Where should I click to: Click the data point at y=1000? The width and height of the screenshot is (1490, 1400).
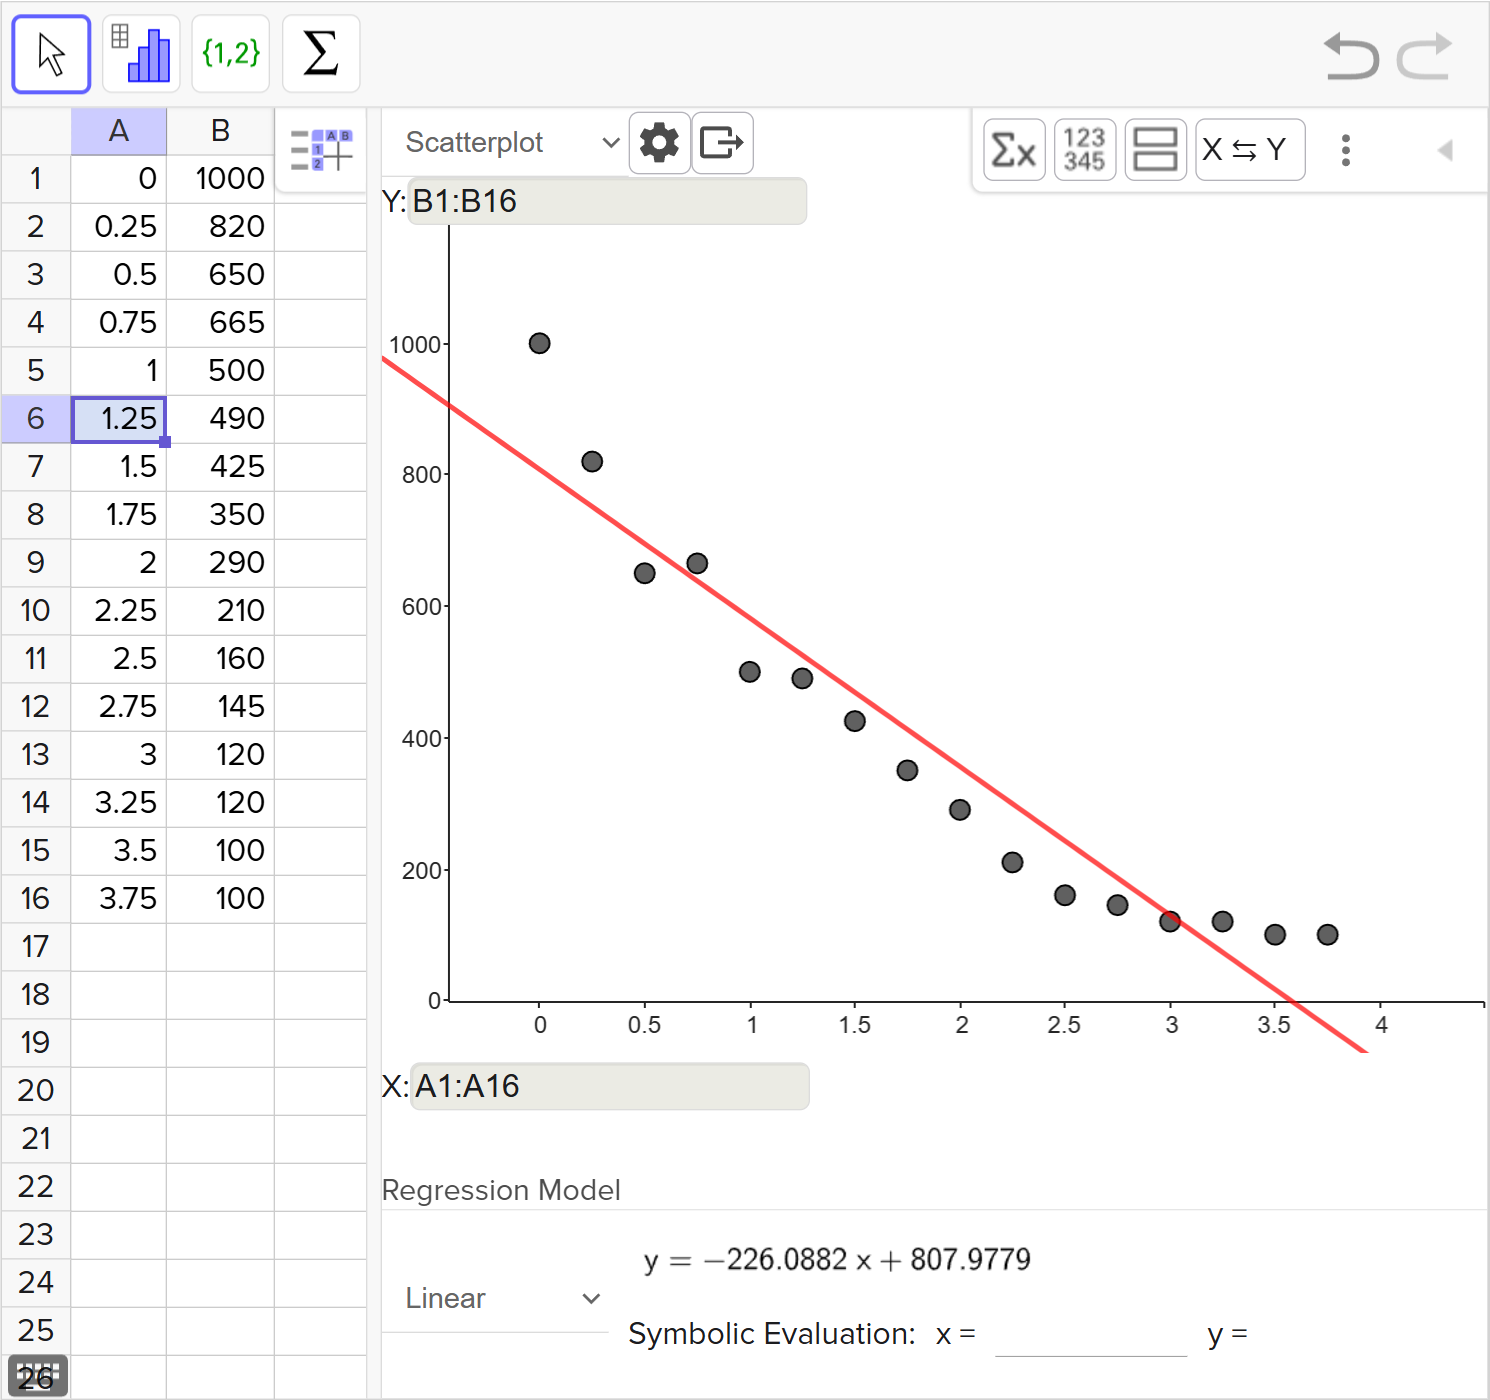coord(539,343)
